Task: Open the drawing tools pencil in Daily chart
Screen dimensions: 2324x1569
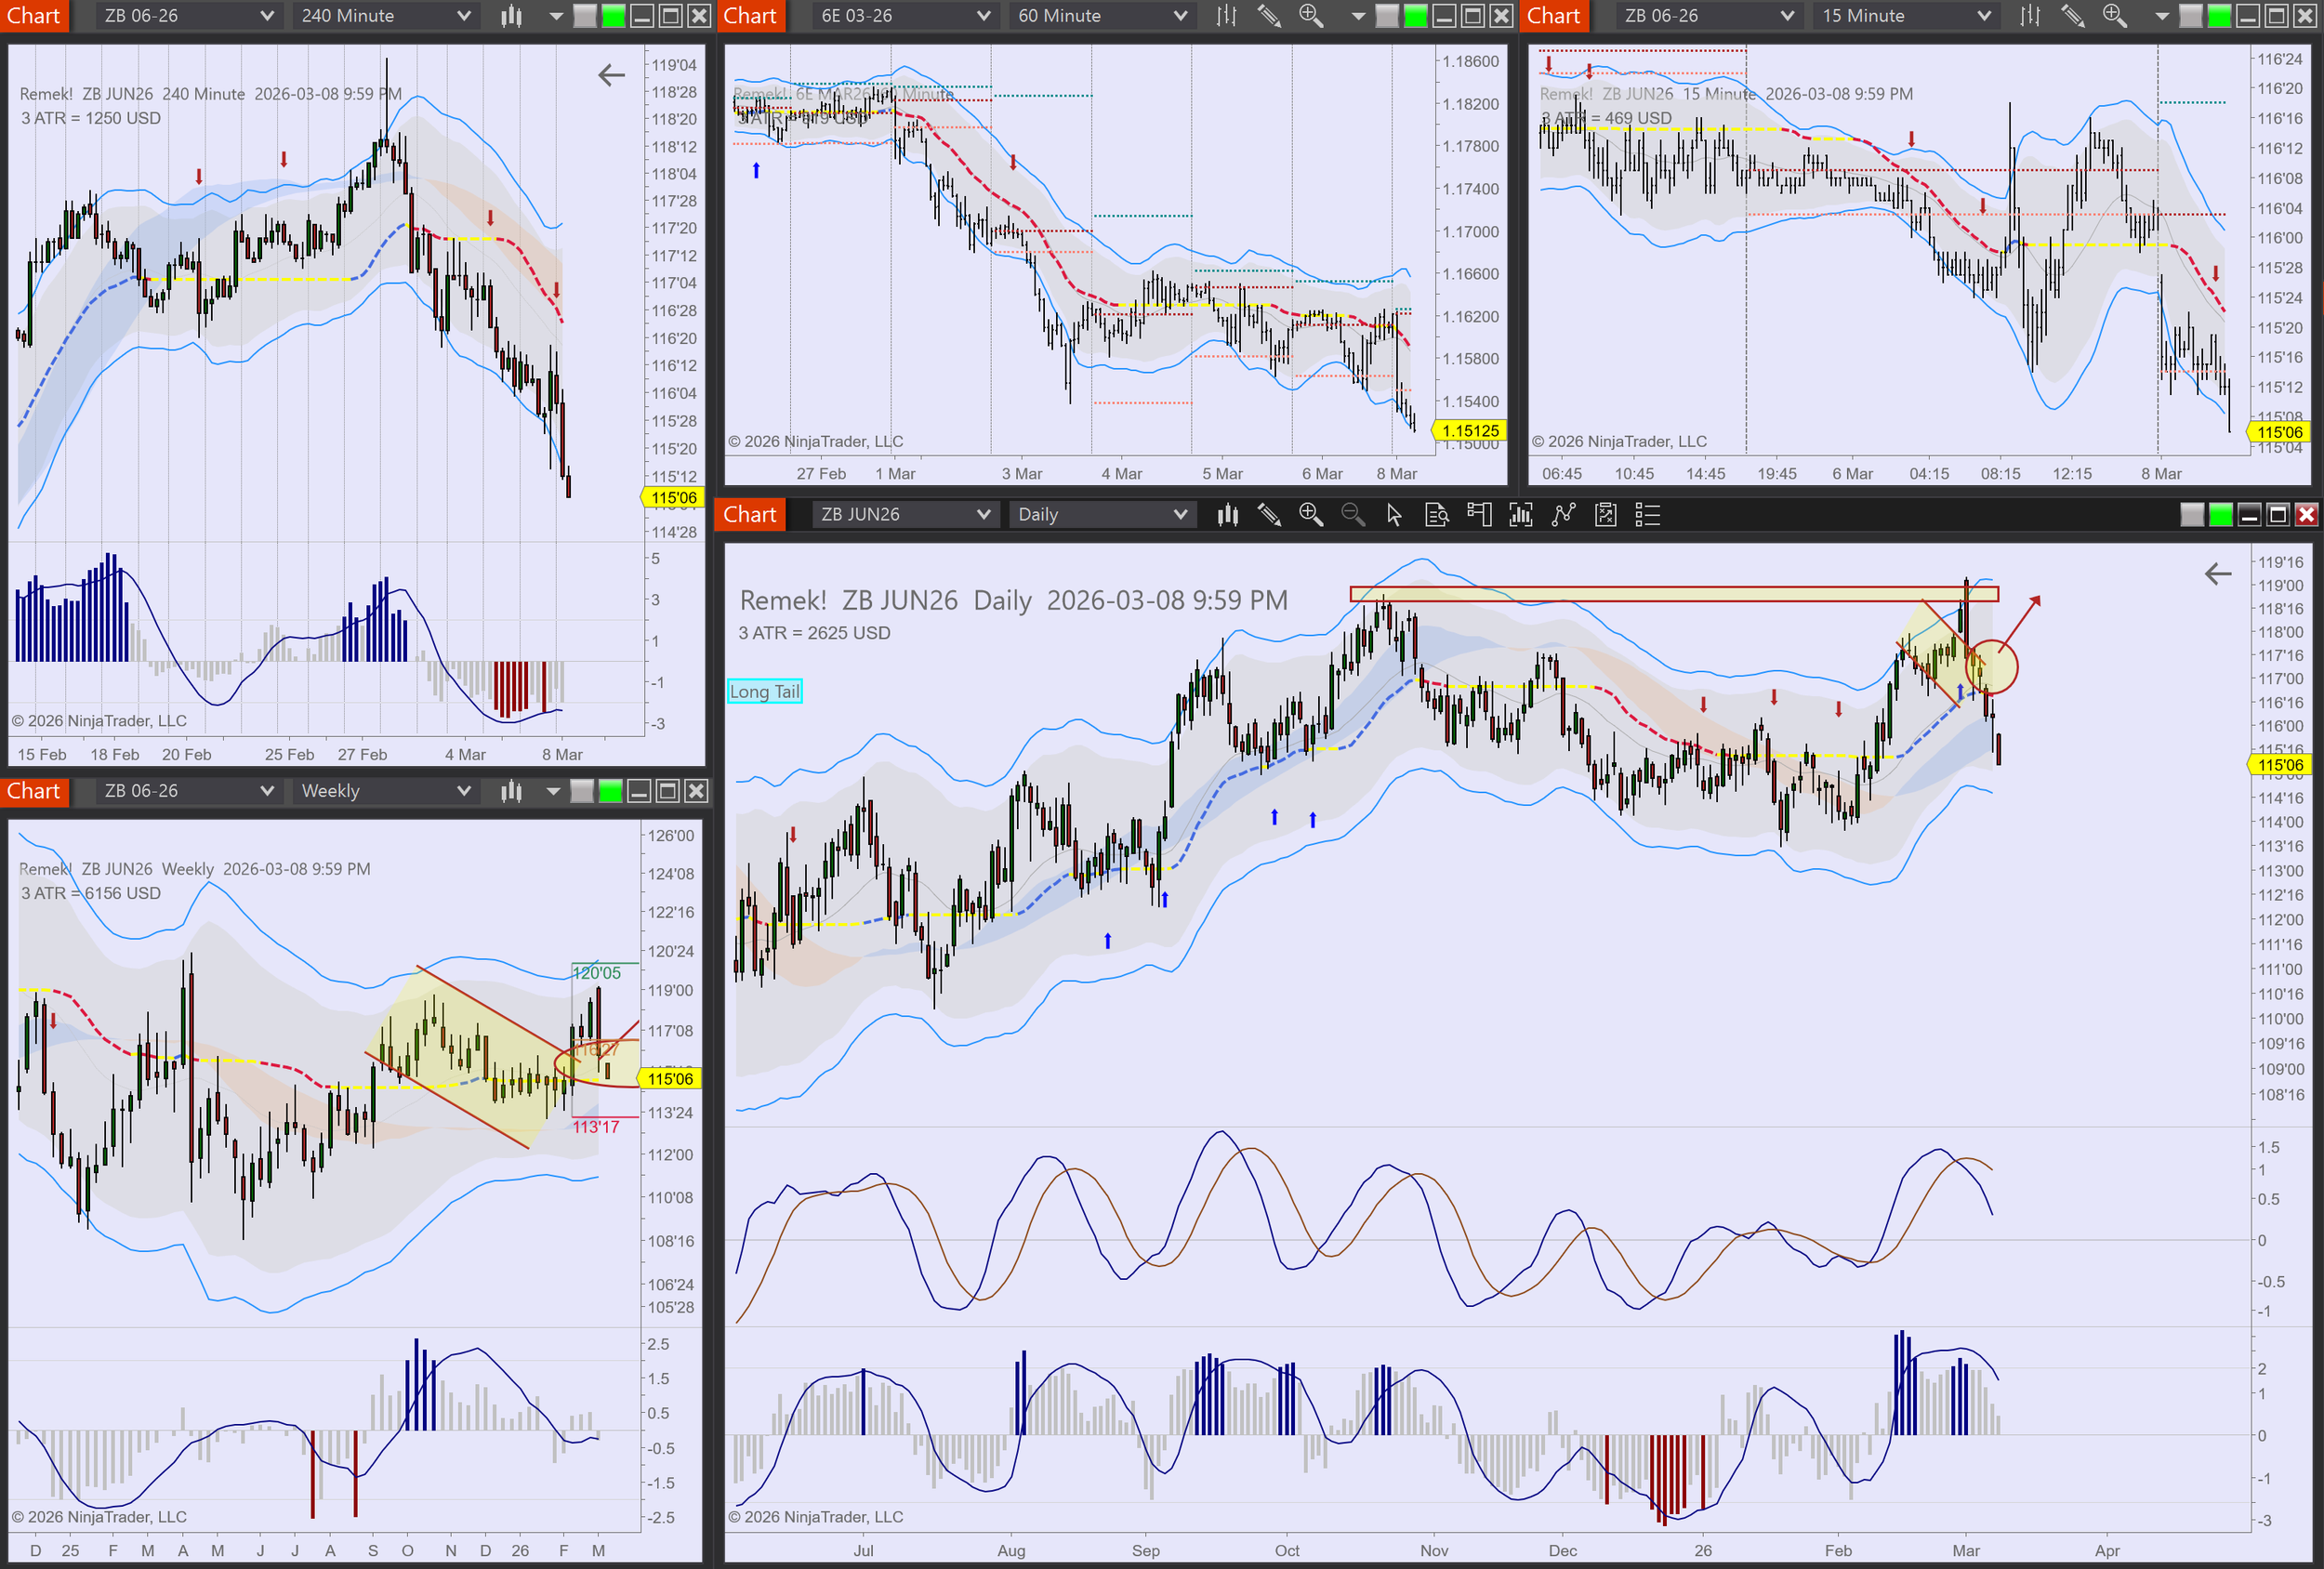Action: (1269, 515)
